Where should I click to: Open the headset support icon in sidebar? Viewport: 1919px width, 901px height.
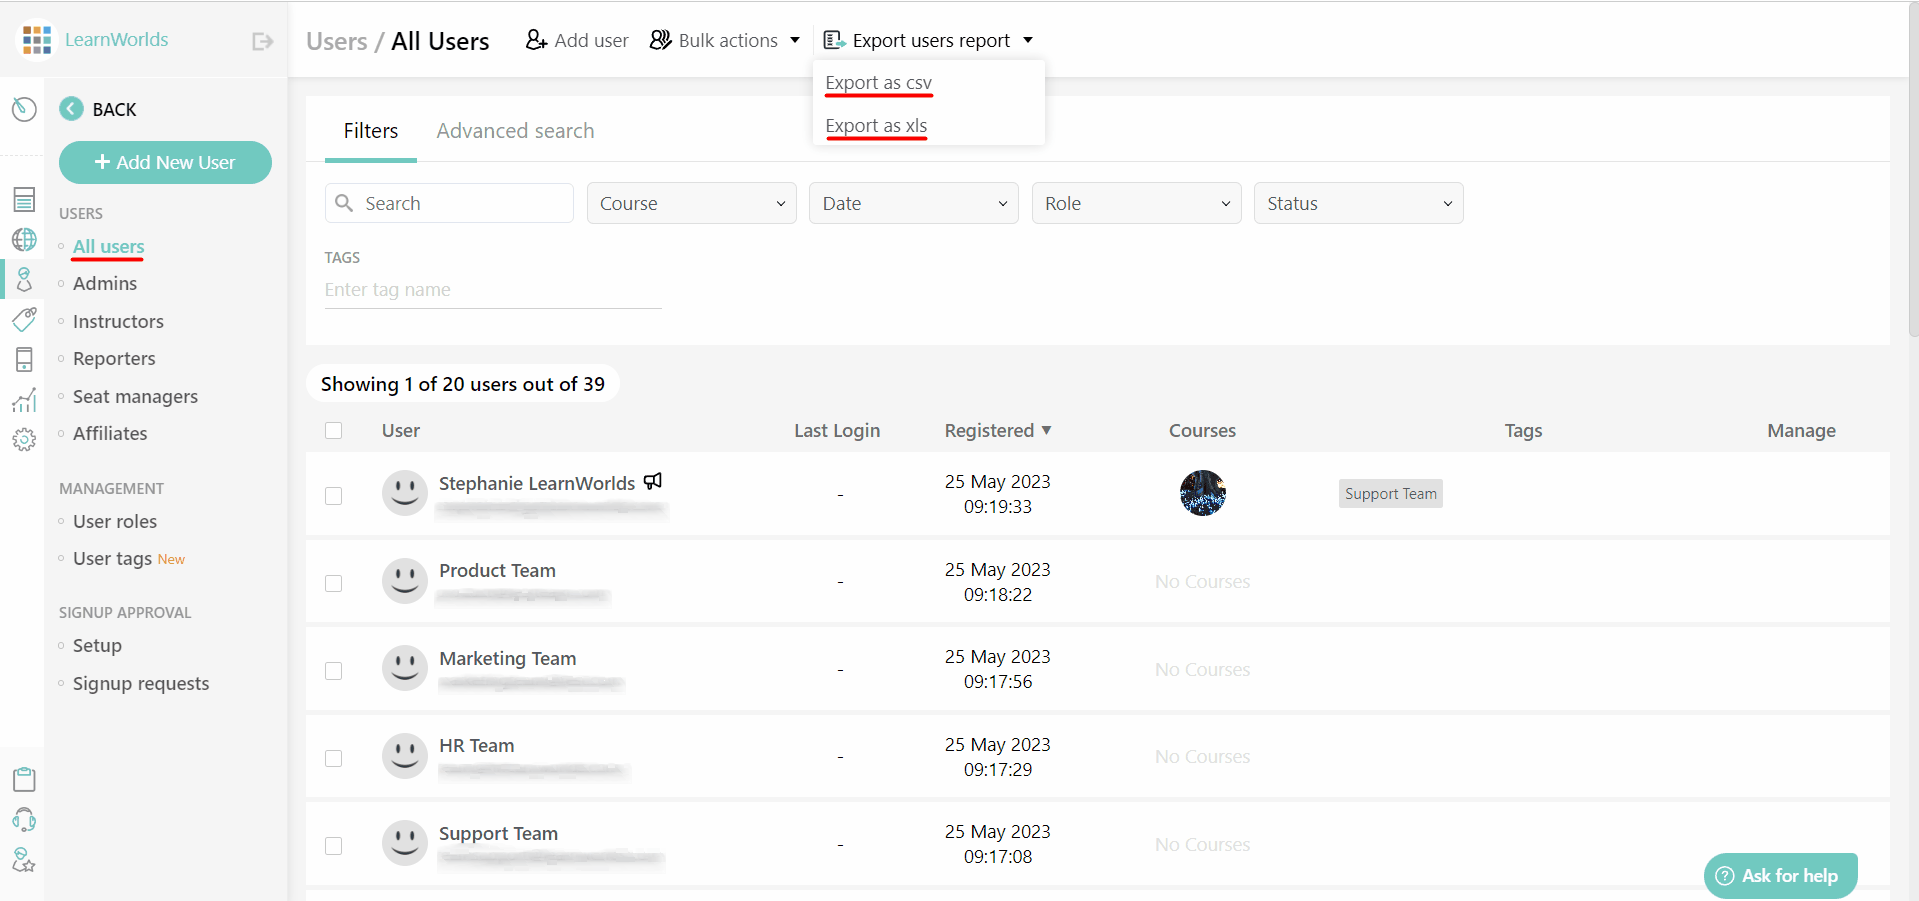(x=24, y=819)
